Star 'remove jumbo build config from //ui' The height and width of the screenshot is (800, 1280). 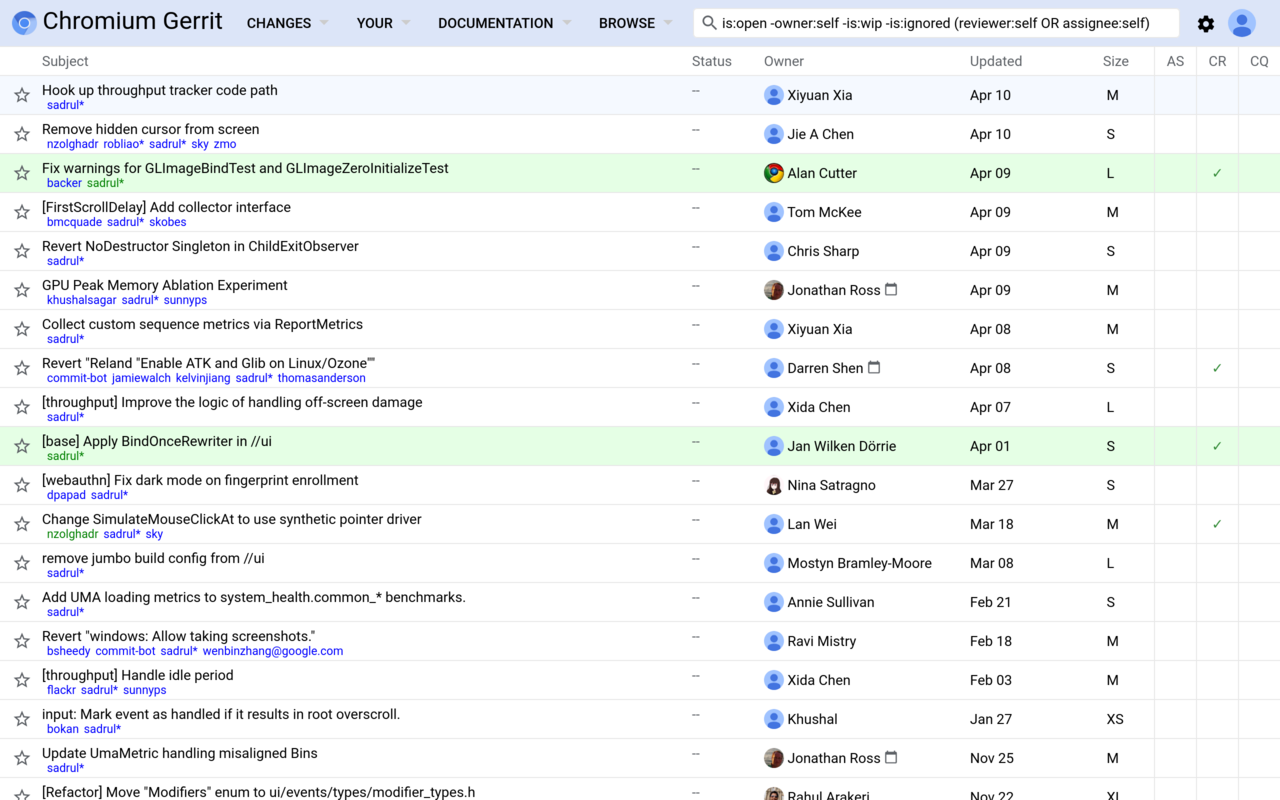pos(22,563)
